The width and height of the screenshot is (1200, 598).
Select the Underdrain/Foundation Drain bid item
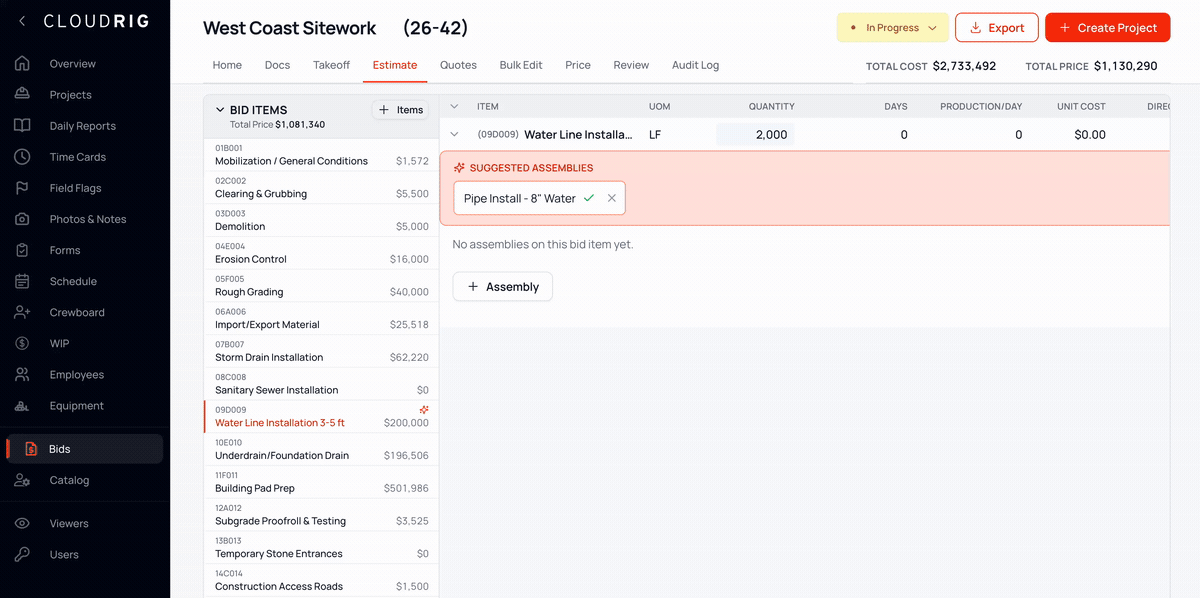pyautogui.click(x=321, y=450)
